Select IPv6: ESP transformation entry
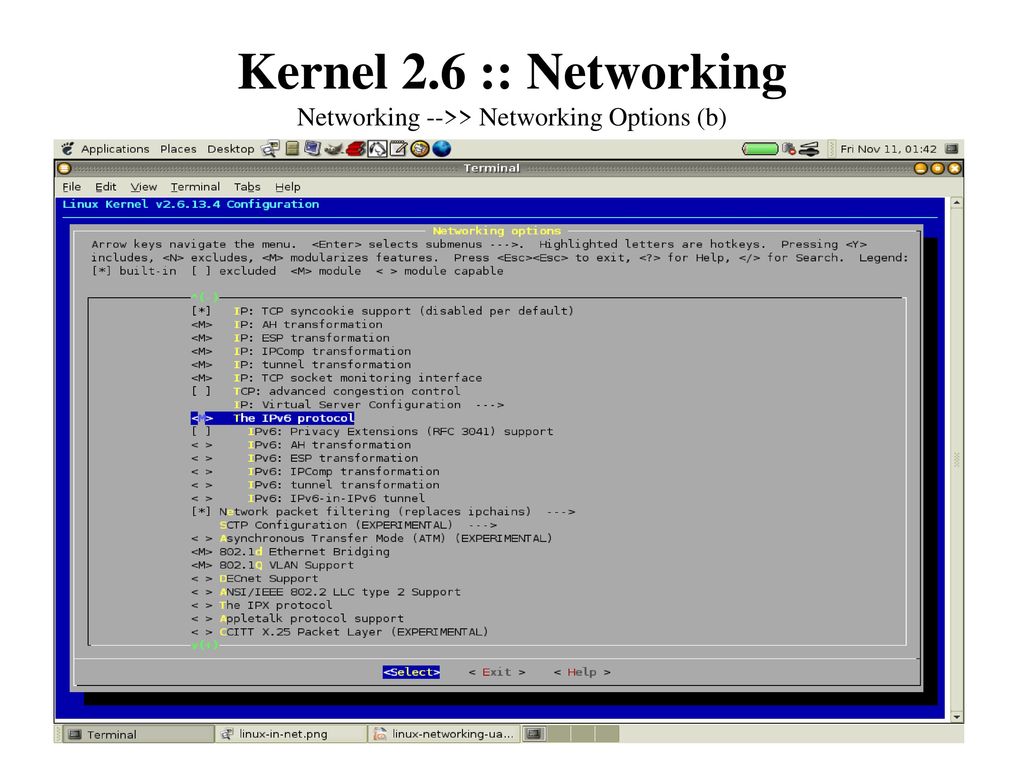This screenshot has height=768, width=1024. point(304,458)
